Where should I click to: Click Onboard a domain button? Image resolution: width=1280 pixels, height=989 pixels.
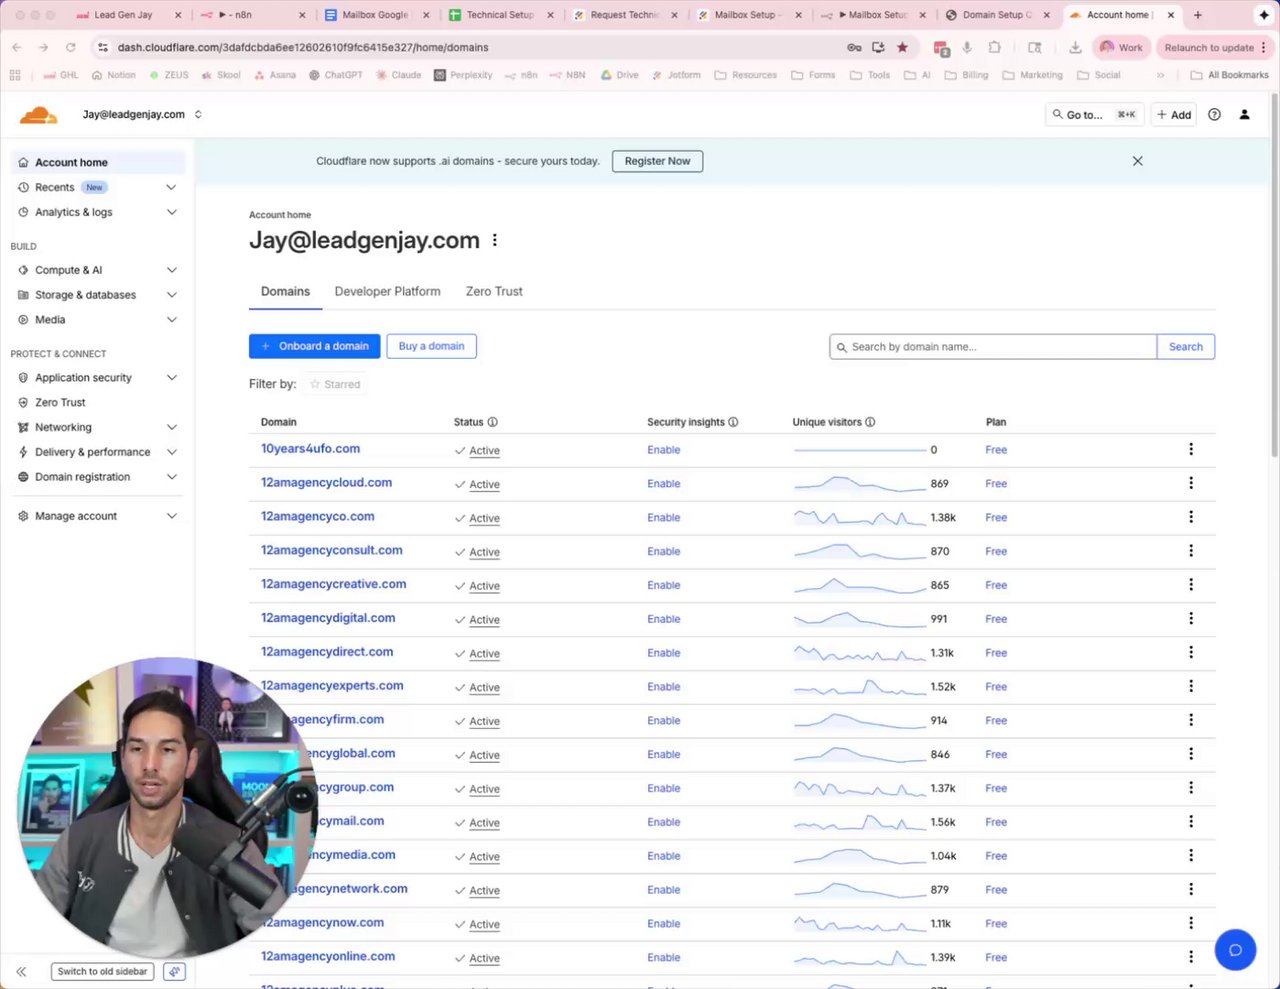tap(314, 346)
